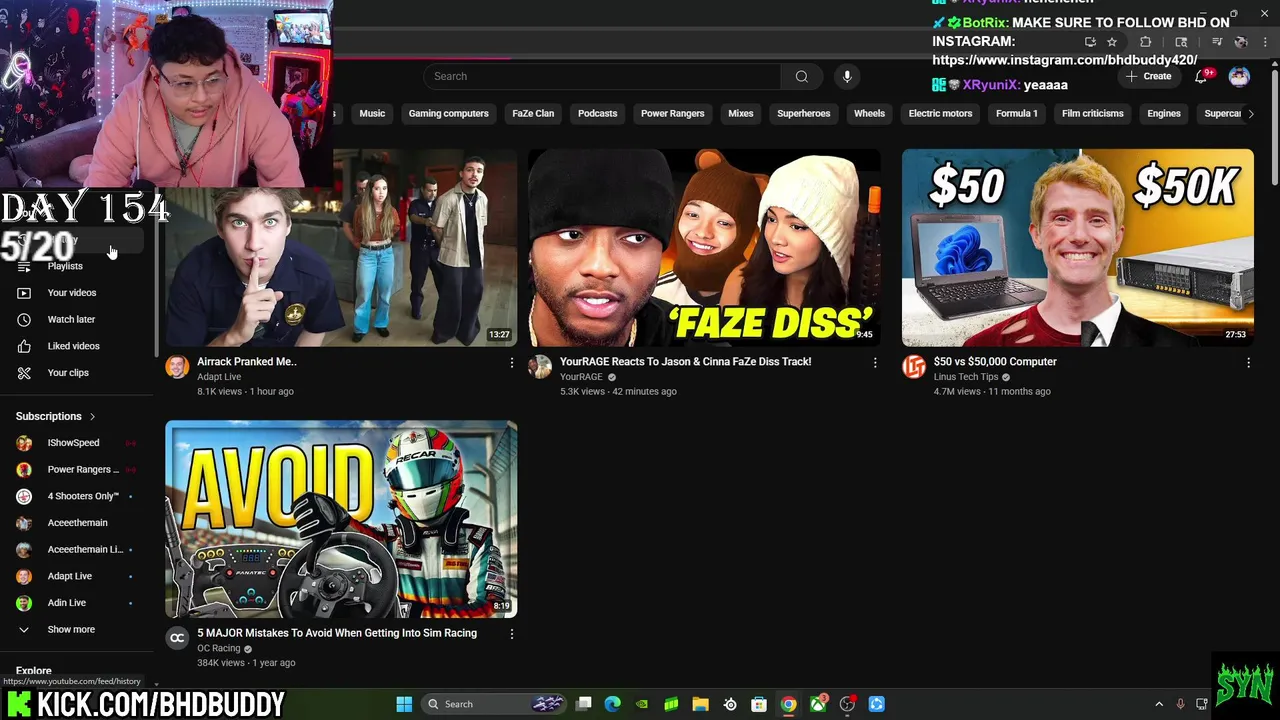Open Task View from the taskbar
The height and width of the screenshot is (720, 1280).
(584, 704)
